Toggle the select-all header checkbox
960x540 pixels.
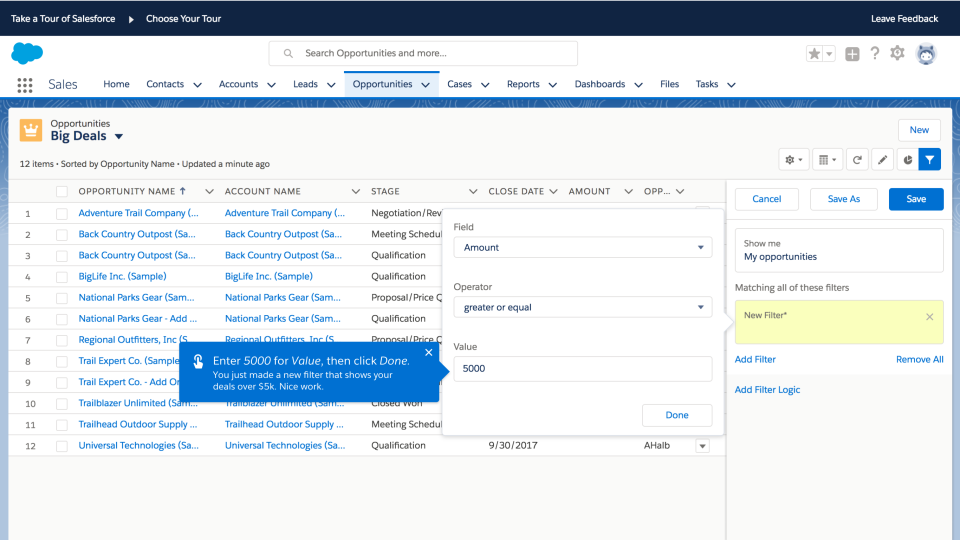[62, 192]
